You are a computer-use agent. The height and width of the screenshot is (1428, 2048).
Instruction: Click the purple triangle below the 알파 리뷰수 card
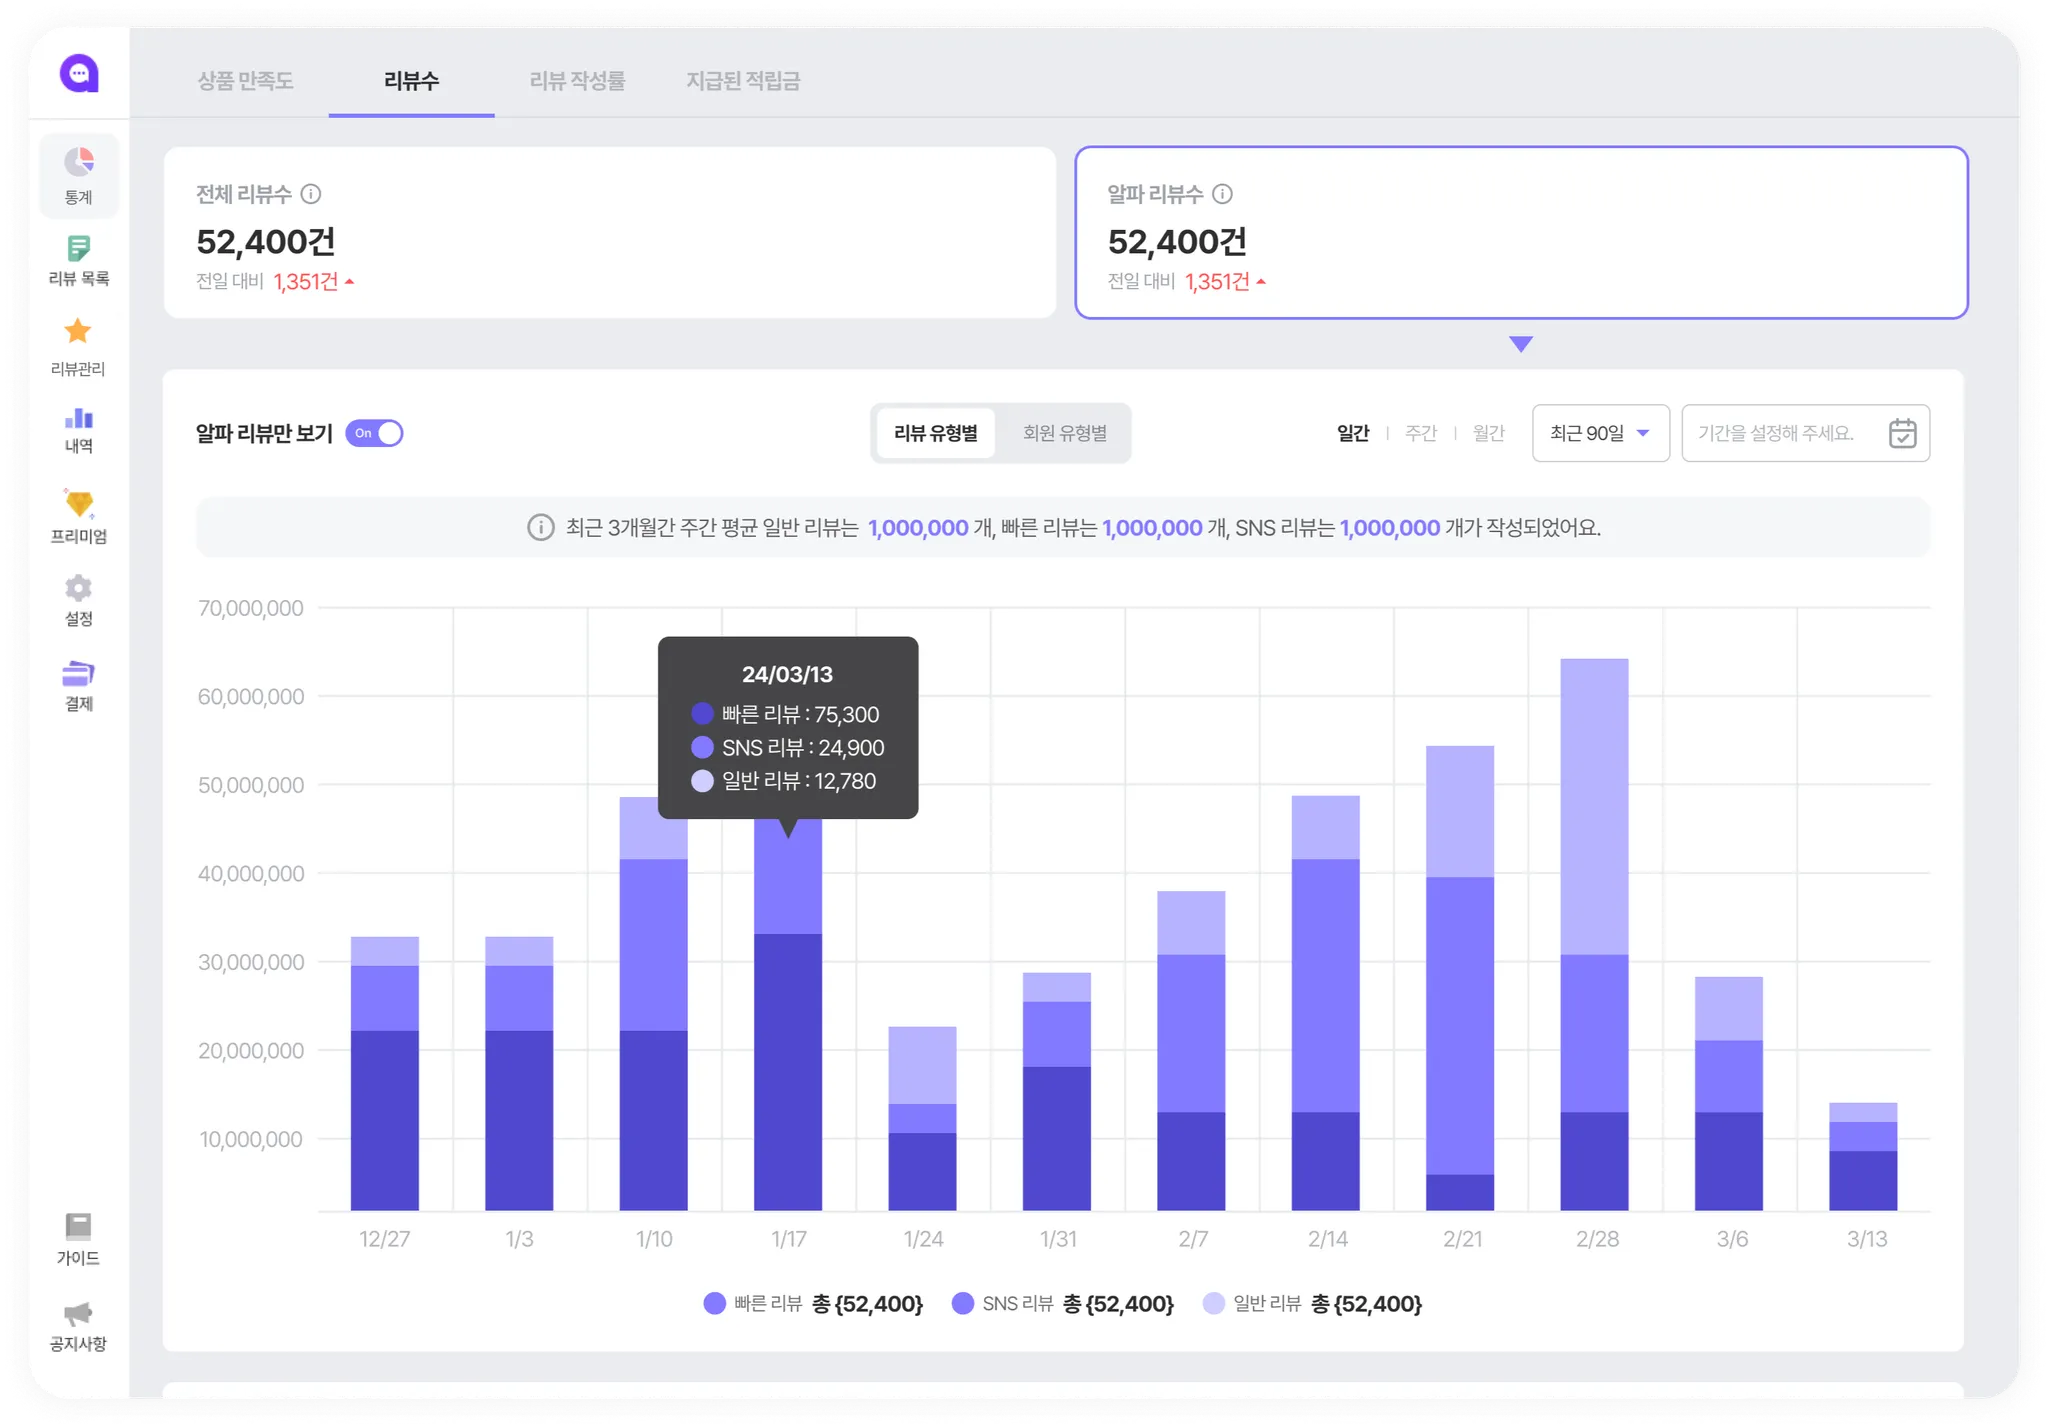[x=1521, y=344]
